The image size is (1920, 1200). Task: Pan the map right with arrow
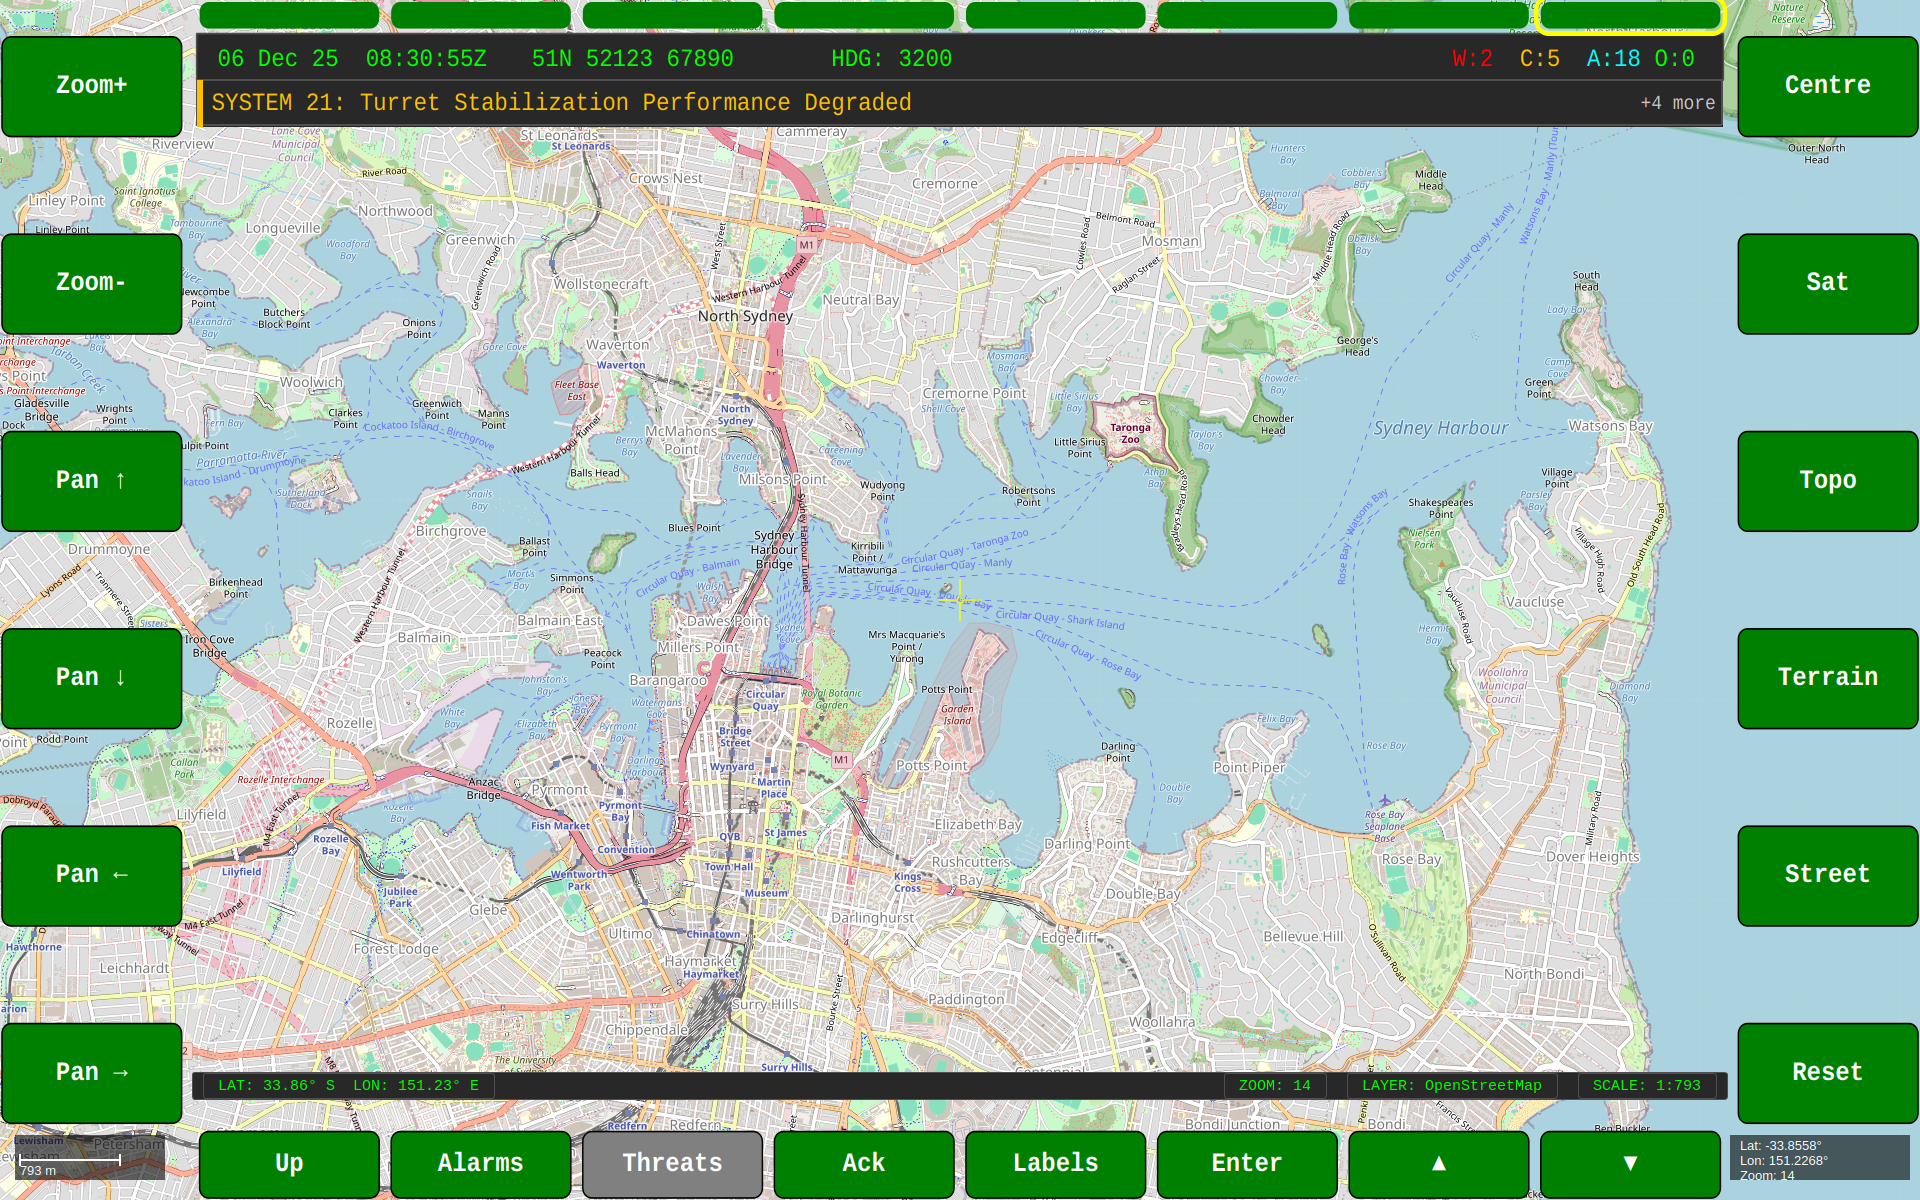[x=91, y=1072]
